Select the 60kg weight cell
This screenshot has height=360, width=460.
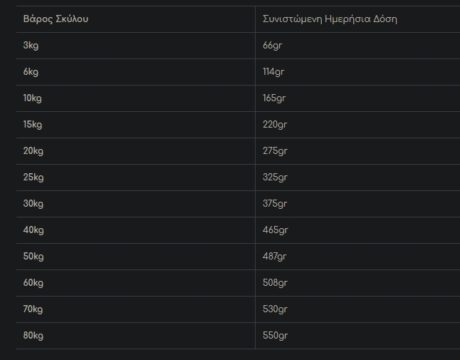click(33, 283)
